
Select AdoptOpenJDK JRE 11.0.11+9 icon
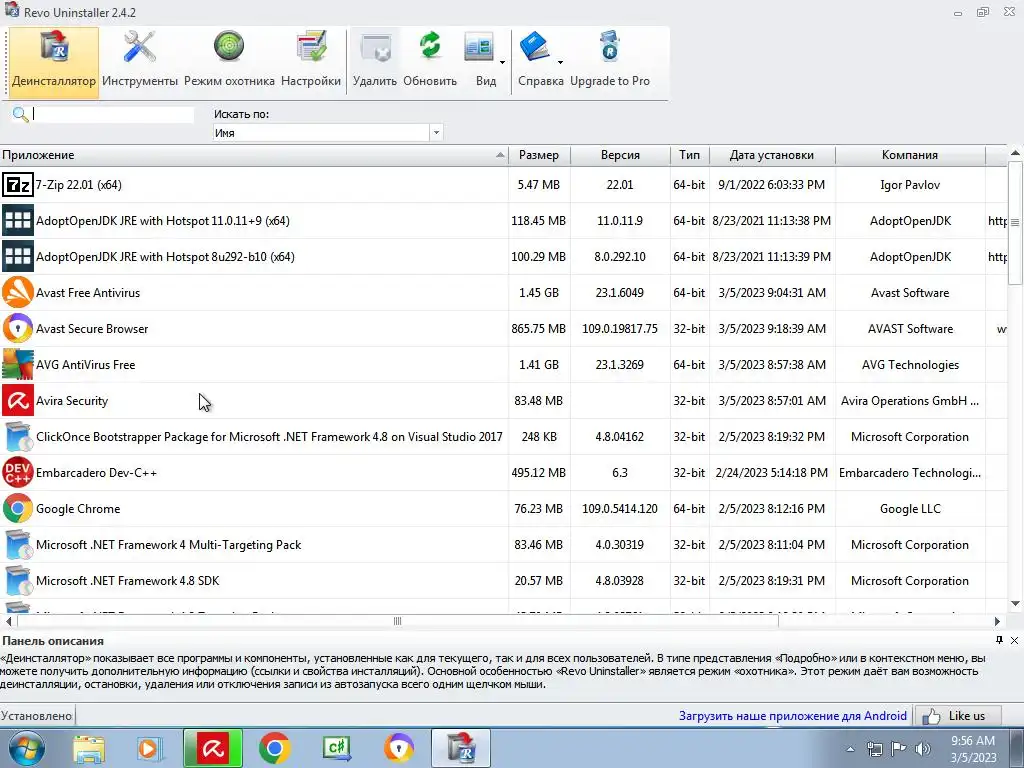point(18,221)
